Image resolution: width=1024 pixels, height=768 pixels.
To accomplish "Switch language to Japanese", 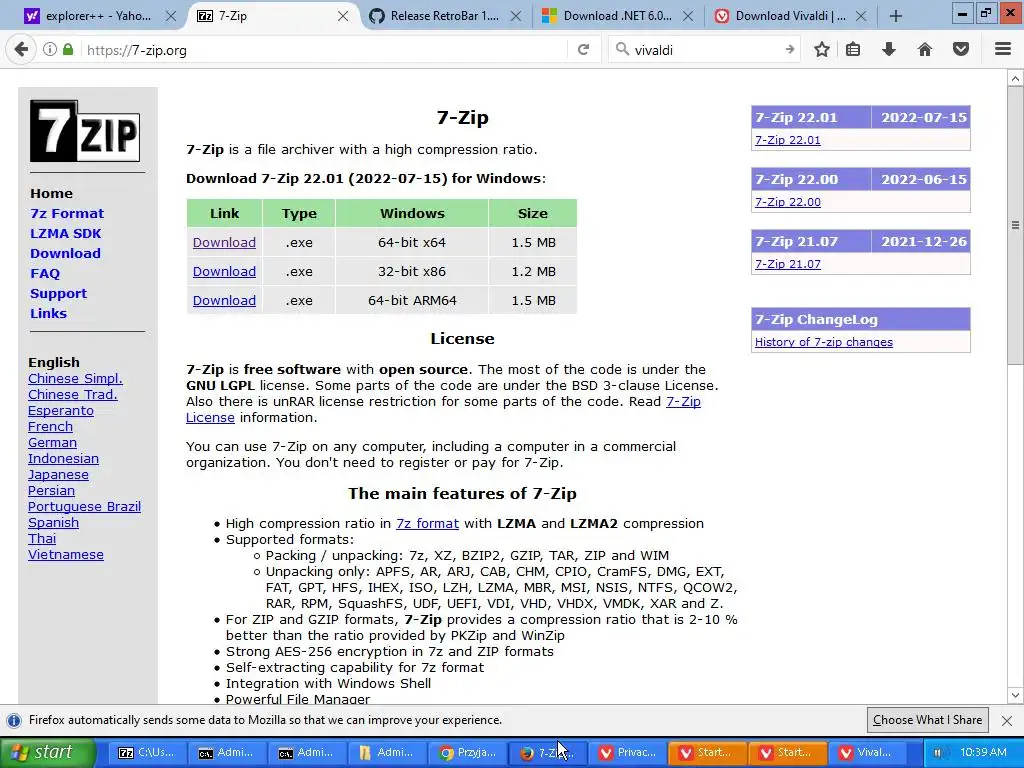I will (x=58, y=475).
